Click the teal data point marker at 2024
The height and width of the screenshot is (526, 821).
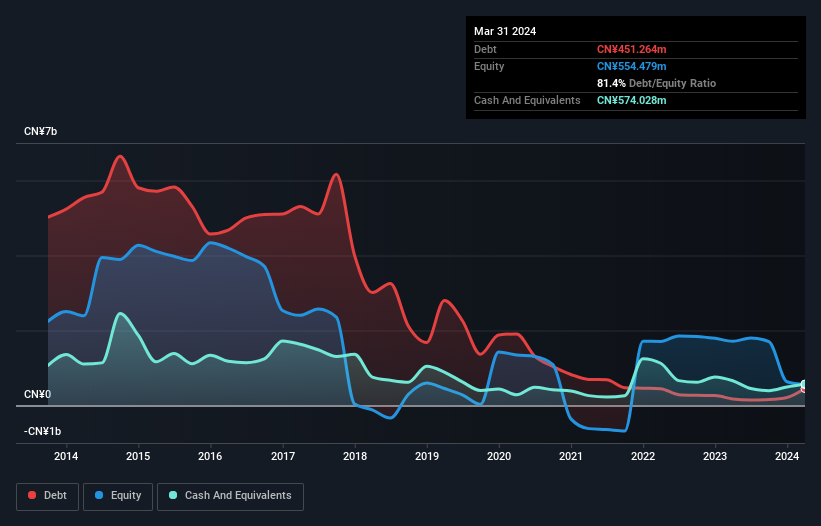pos(804,385)
